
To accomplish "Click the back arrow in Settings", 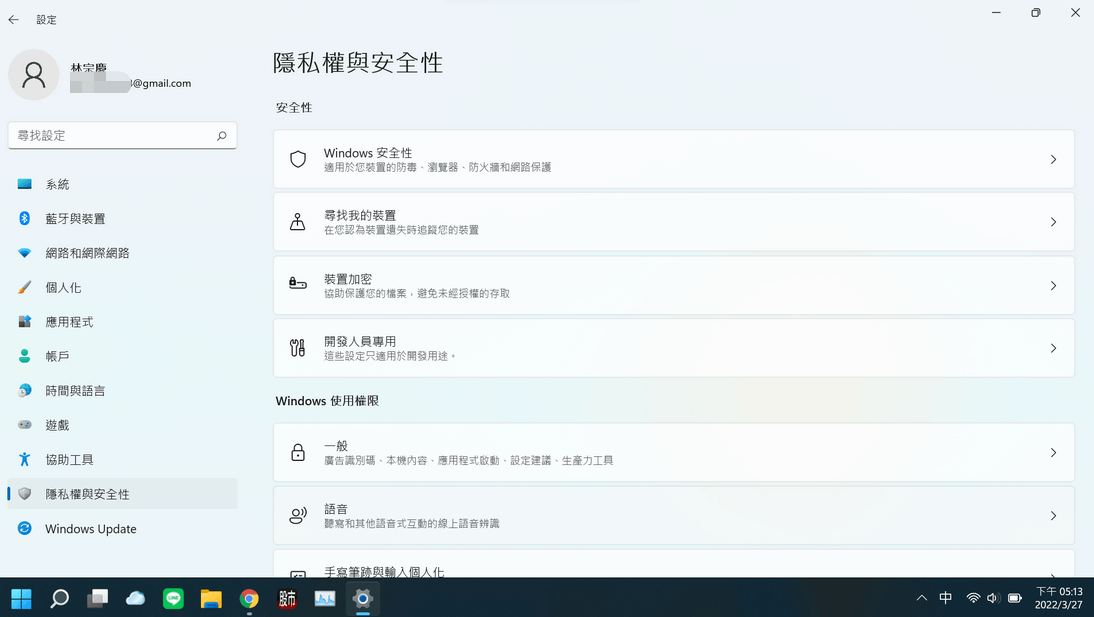I will click(13, 20).
